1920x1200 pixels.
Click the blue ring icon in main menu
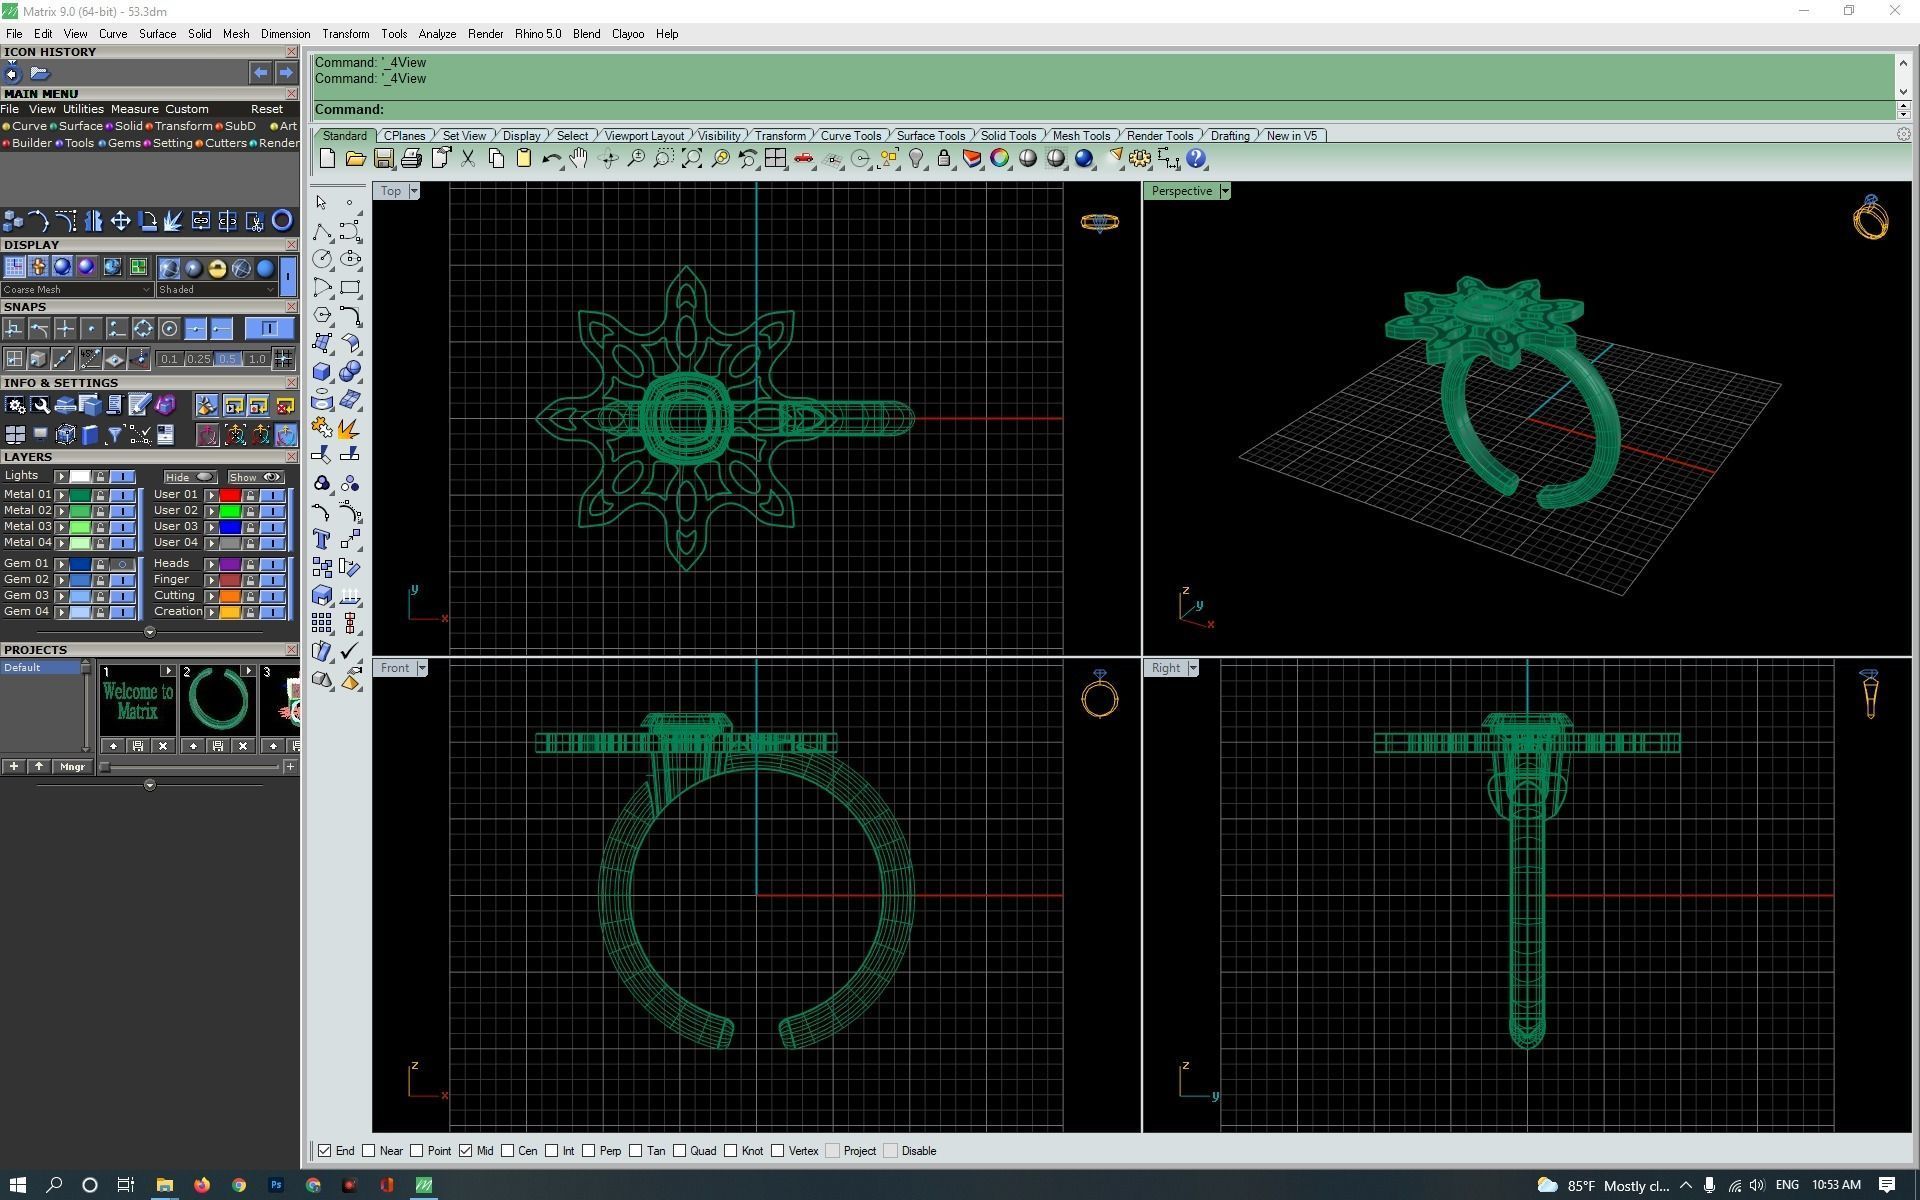pos(282,221)
